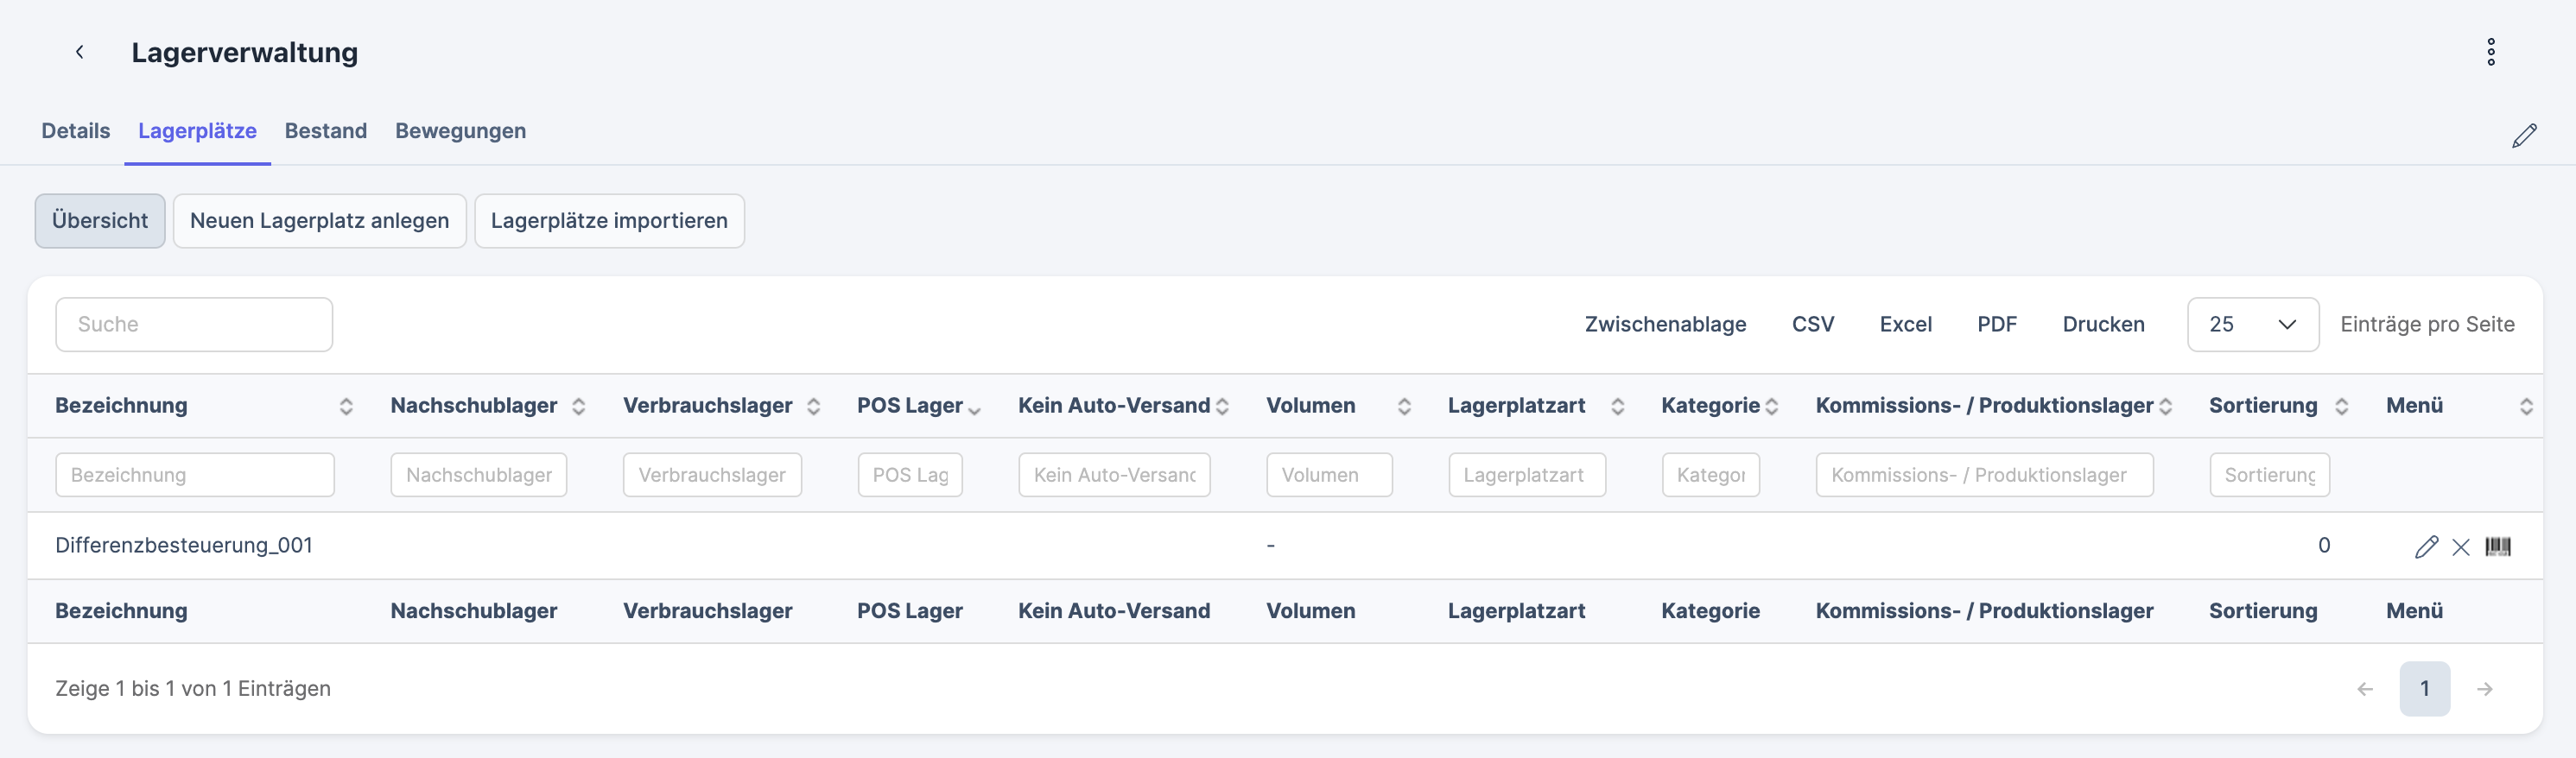Select page 1 in pagination
This screenshot has width=2576, height=758.
[x=2424, y=689]
